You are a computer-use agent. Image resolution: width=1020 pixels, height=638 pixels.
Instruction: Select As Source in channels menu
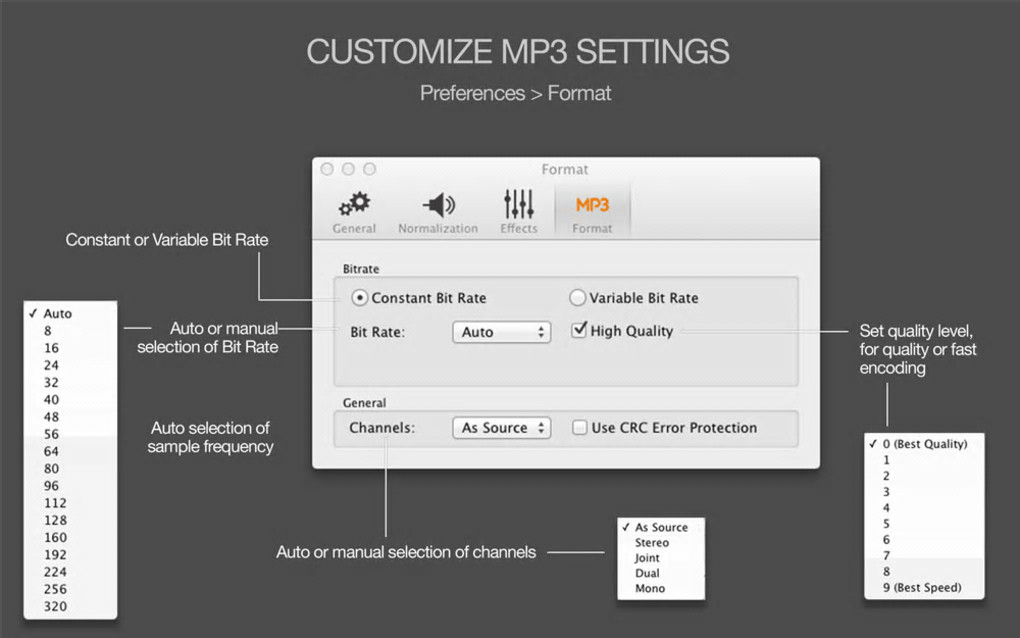click(661, 527)
